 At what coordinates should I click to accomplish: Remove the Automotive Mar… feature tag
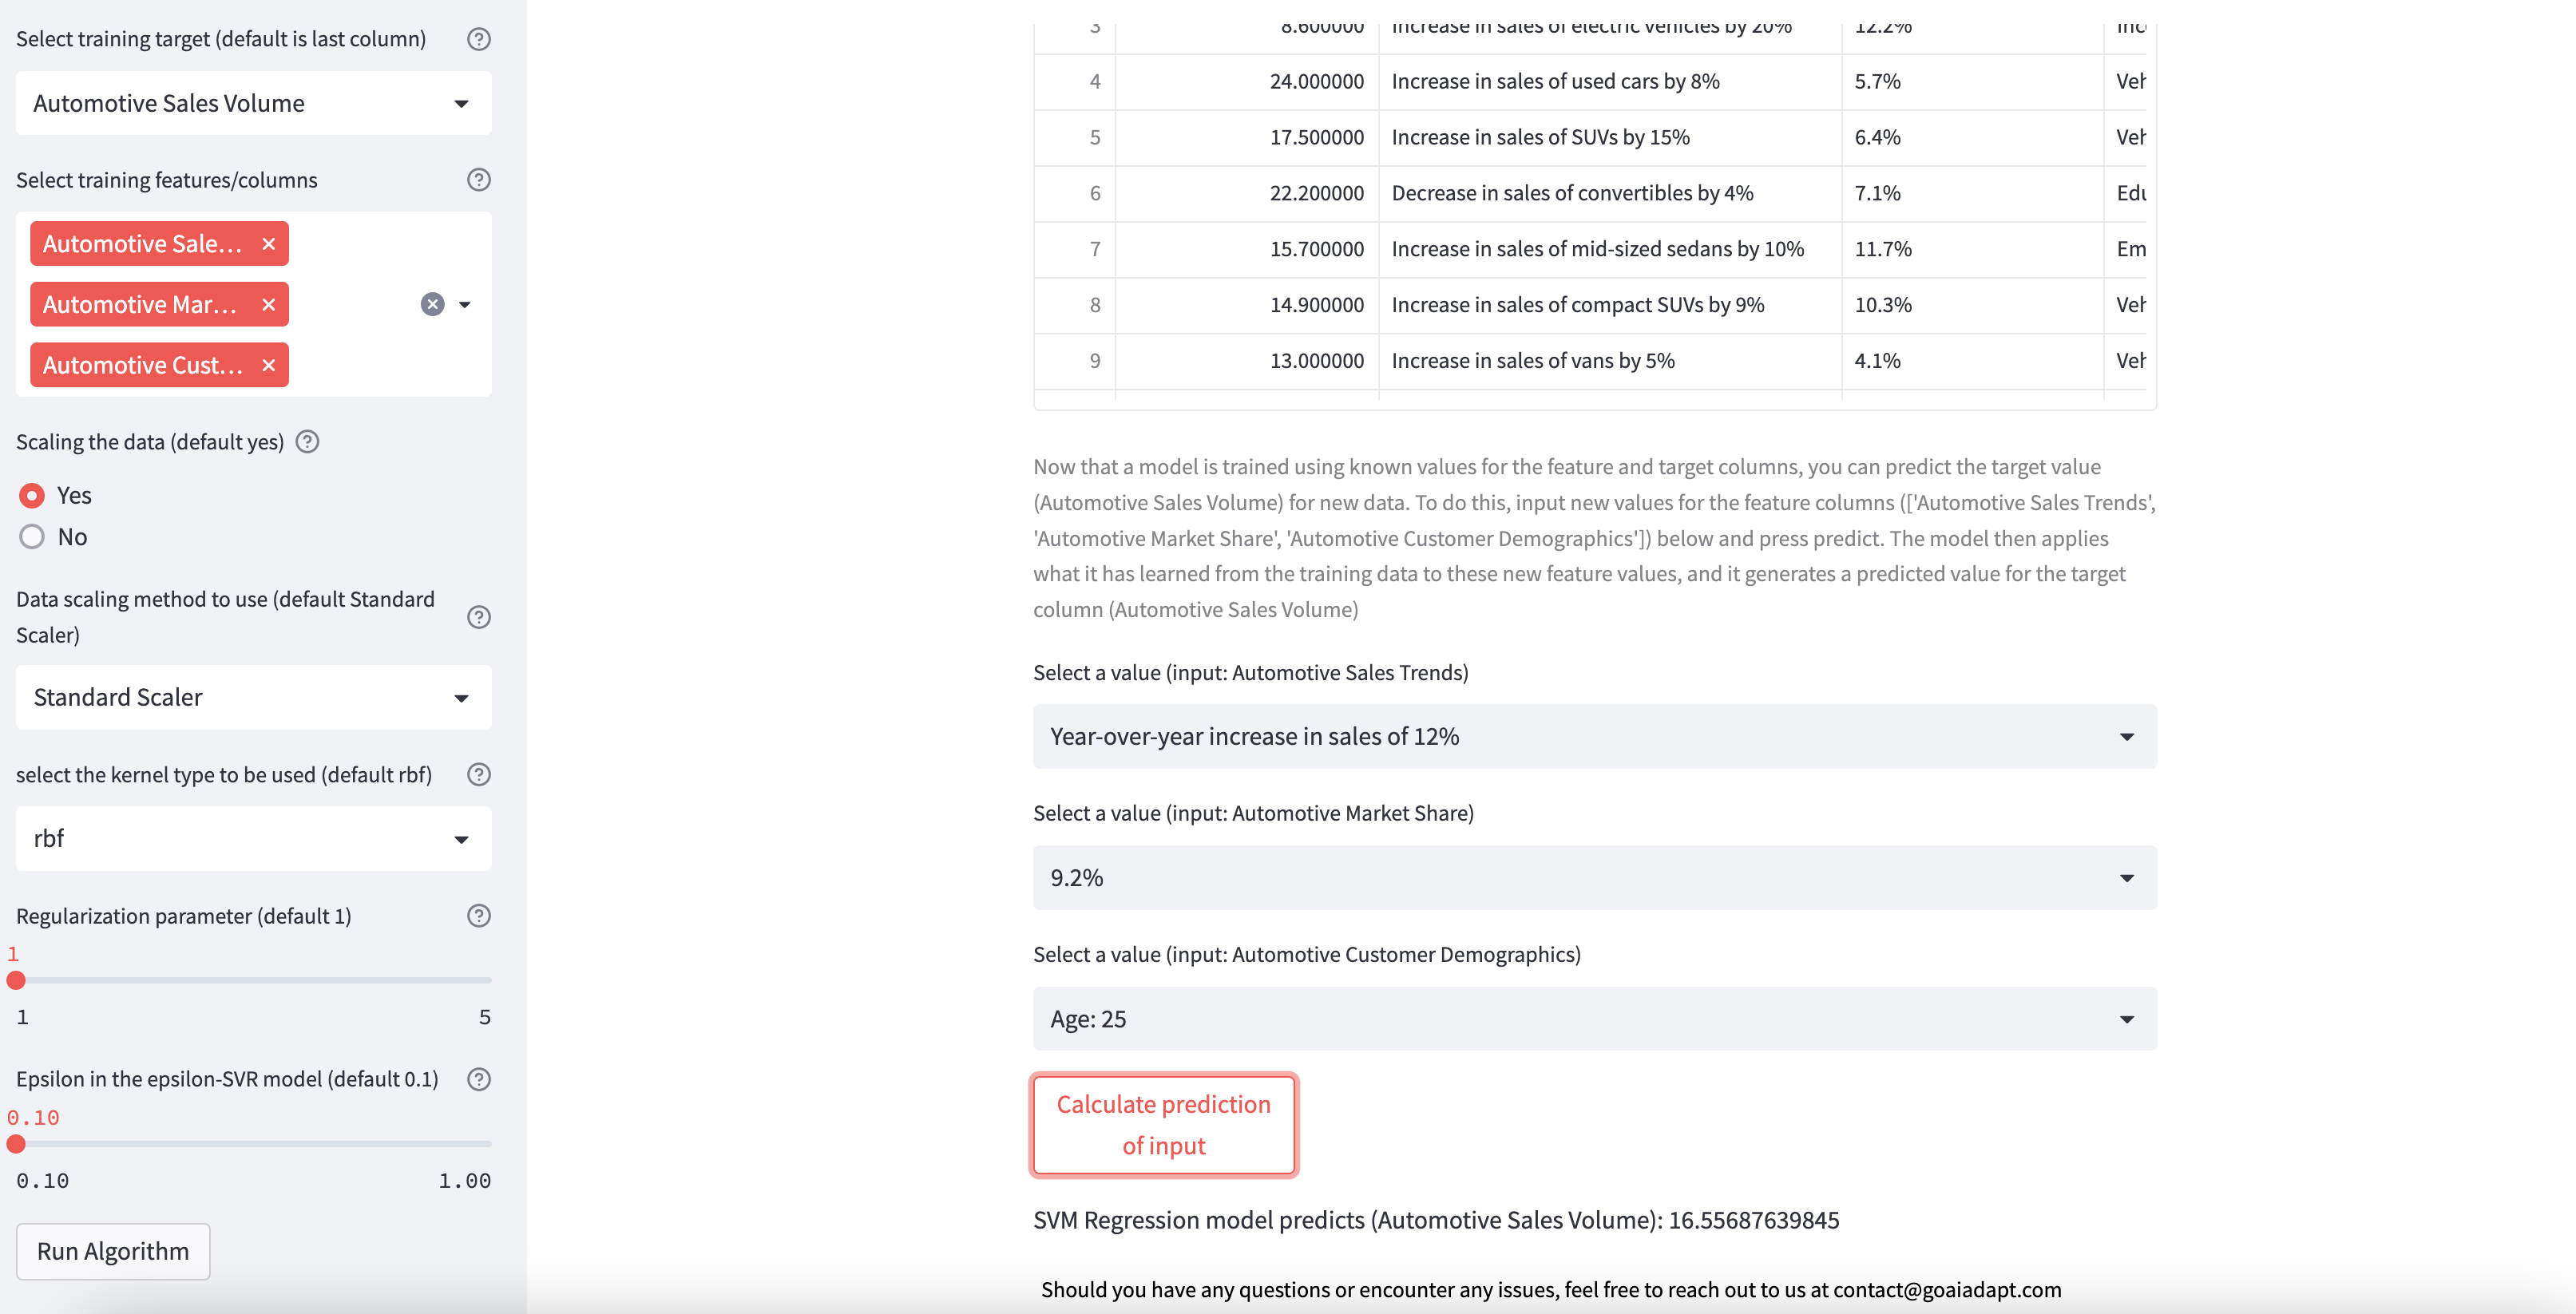click(x=268, y=304)
